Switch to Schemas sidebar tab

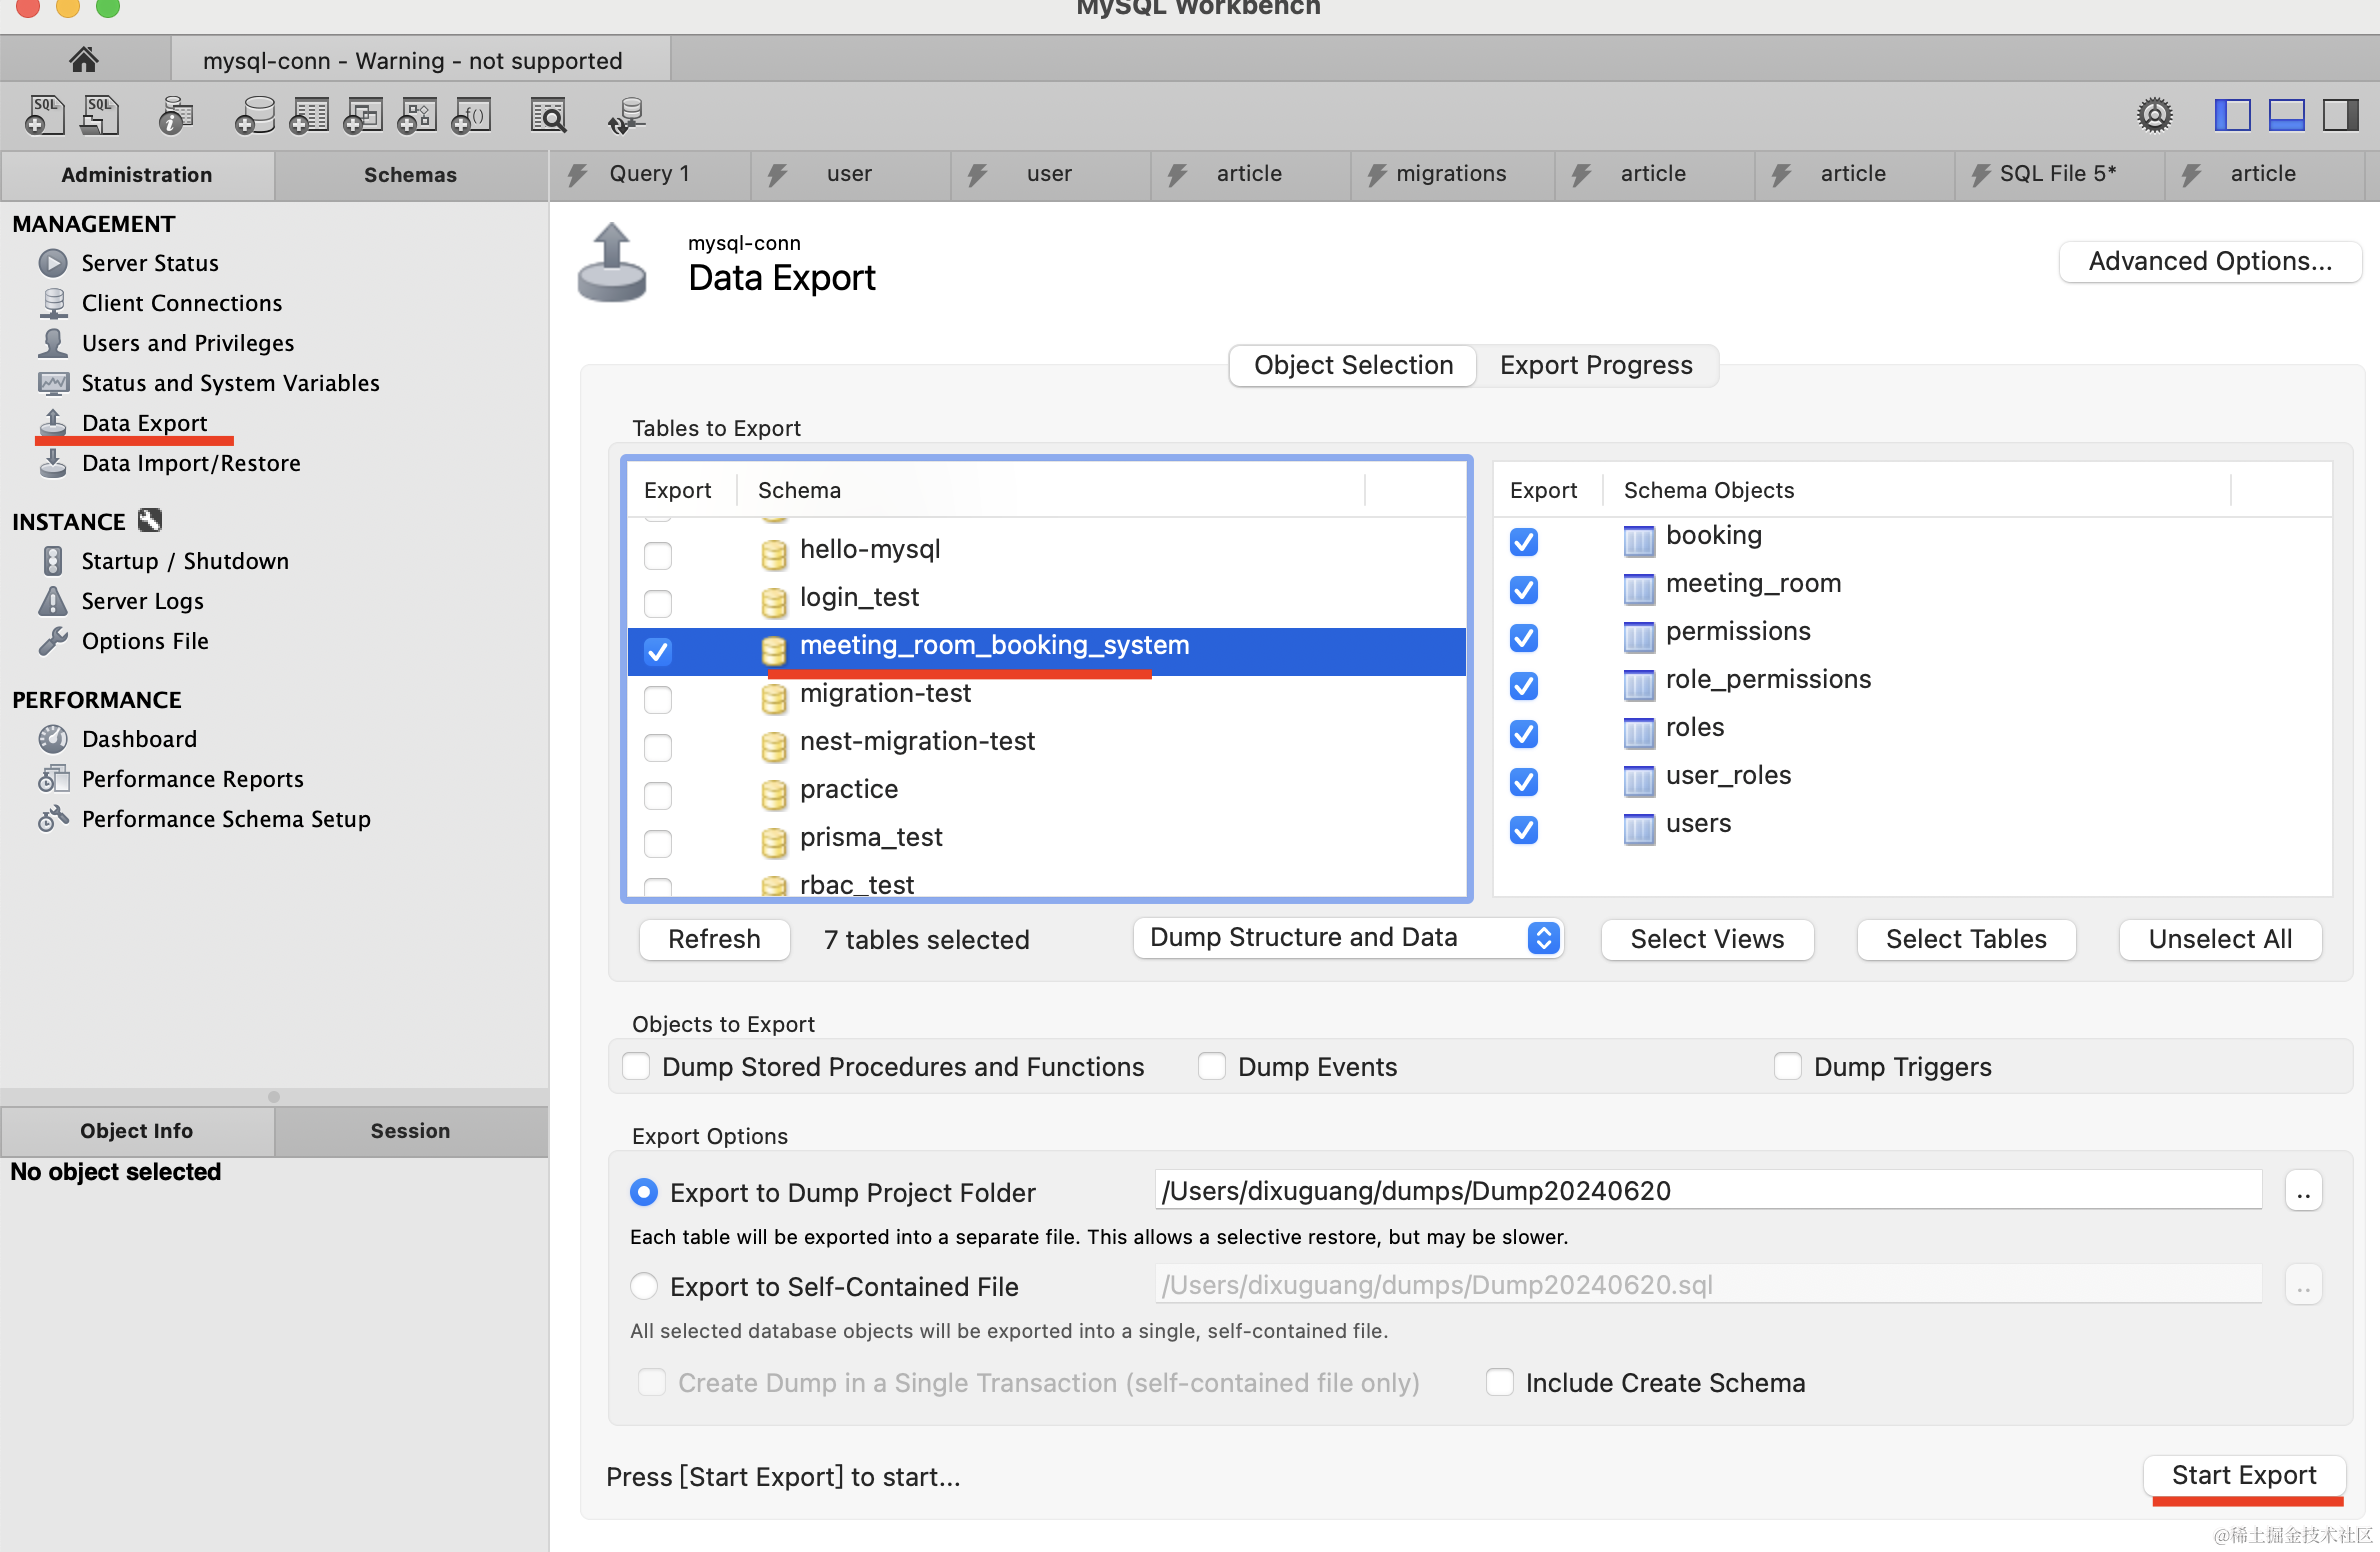pos(410,175)
